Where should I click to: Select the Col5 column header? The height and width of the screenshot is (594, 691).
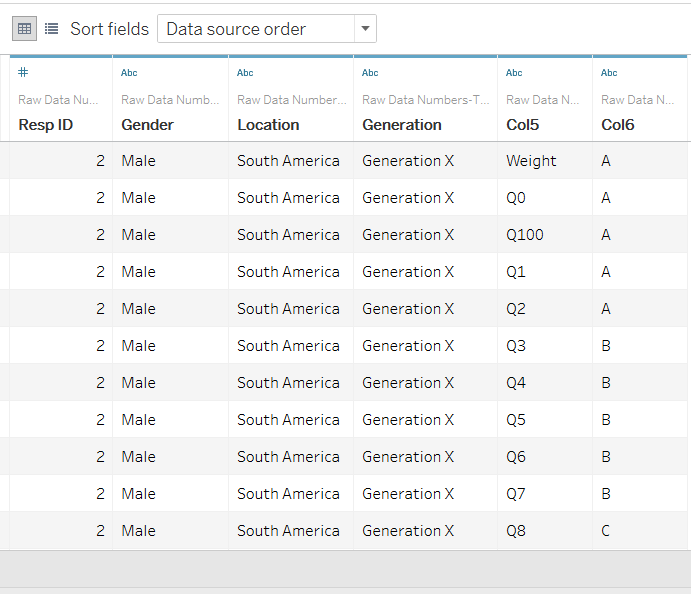pos(525,125)
